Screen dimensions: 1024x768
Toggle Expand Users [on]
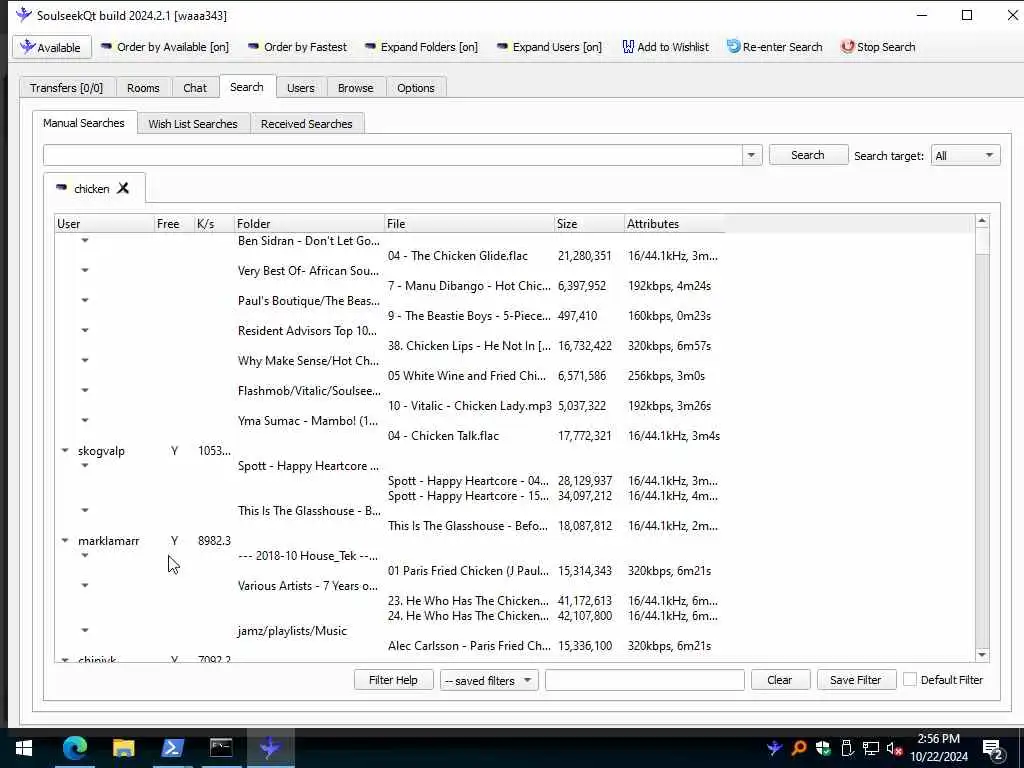(549, 47)
